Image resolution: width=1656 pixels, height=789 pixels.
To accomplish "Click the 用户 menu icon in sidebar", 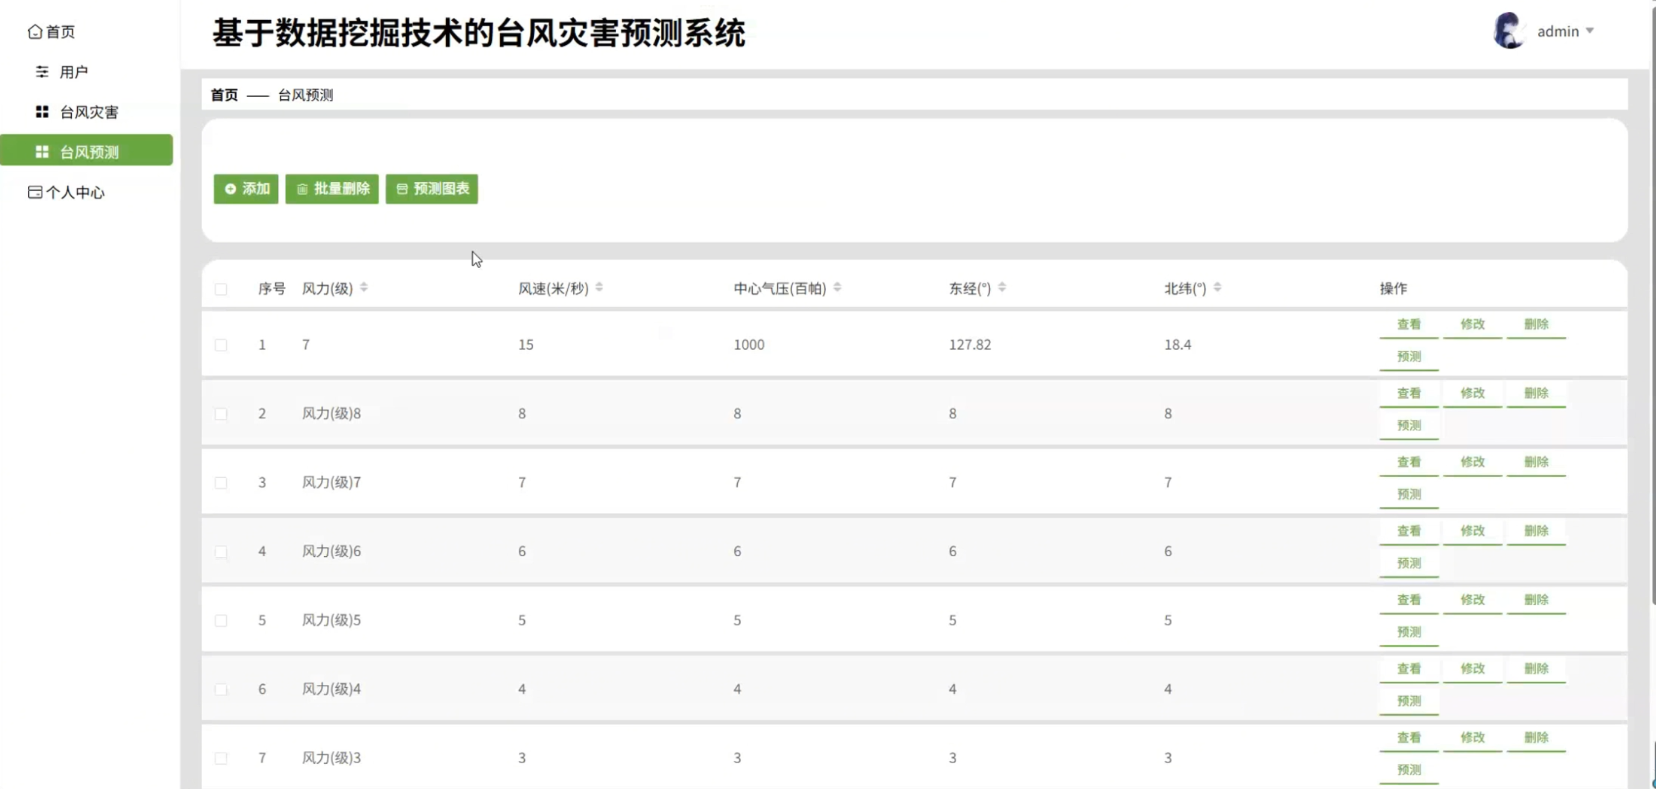I will coord(42,72).
